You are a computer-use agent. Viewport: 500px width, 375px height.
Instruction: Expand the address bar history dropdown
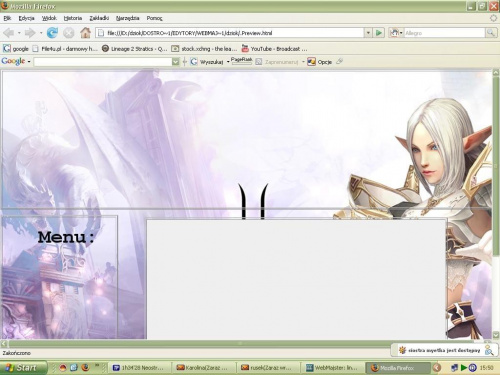tap(368, 33)
